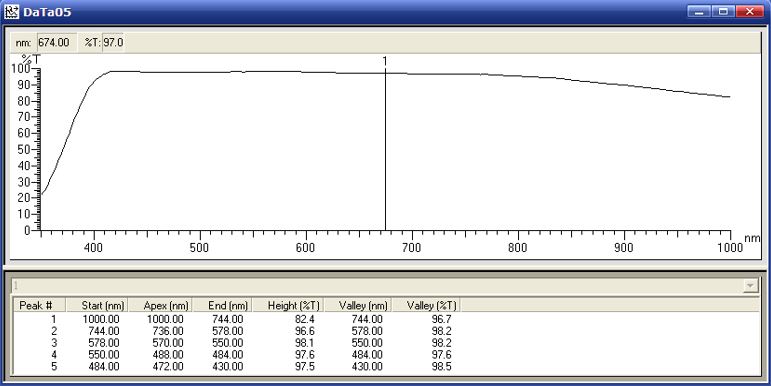Select peak row 3 with apex 570.00
The width and height of the screenshot is (771, 386).
[237, 343]
